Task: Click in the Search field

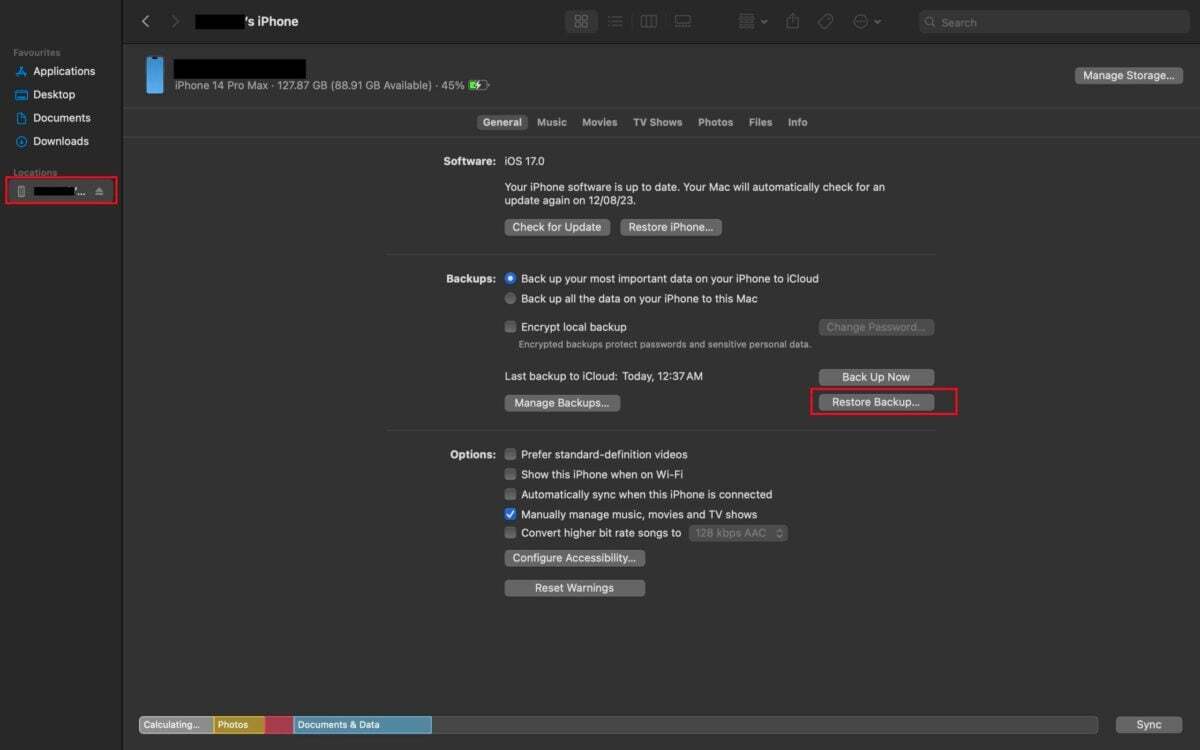Action: point(1052,22)
